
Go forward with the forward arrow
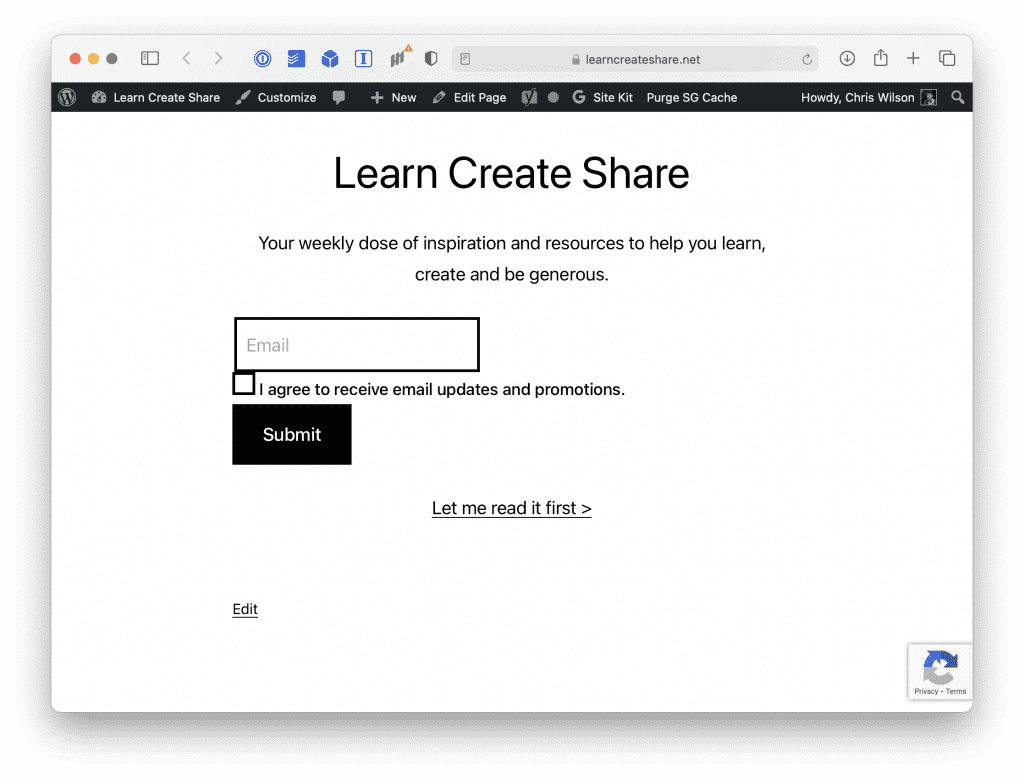point(218,59)
